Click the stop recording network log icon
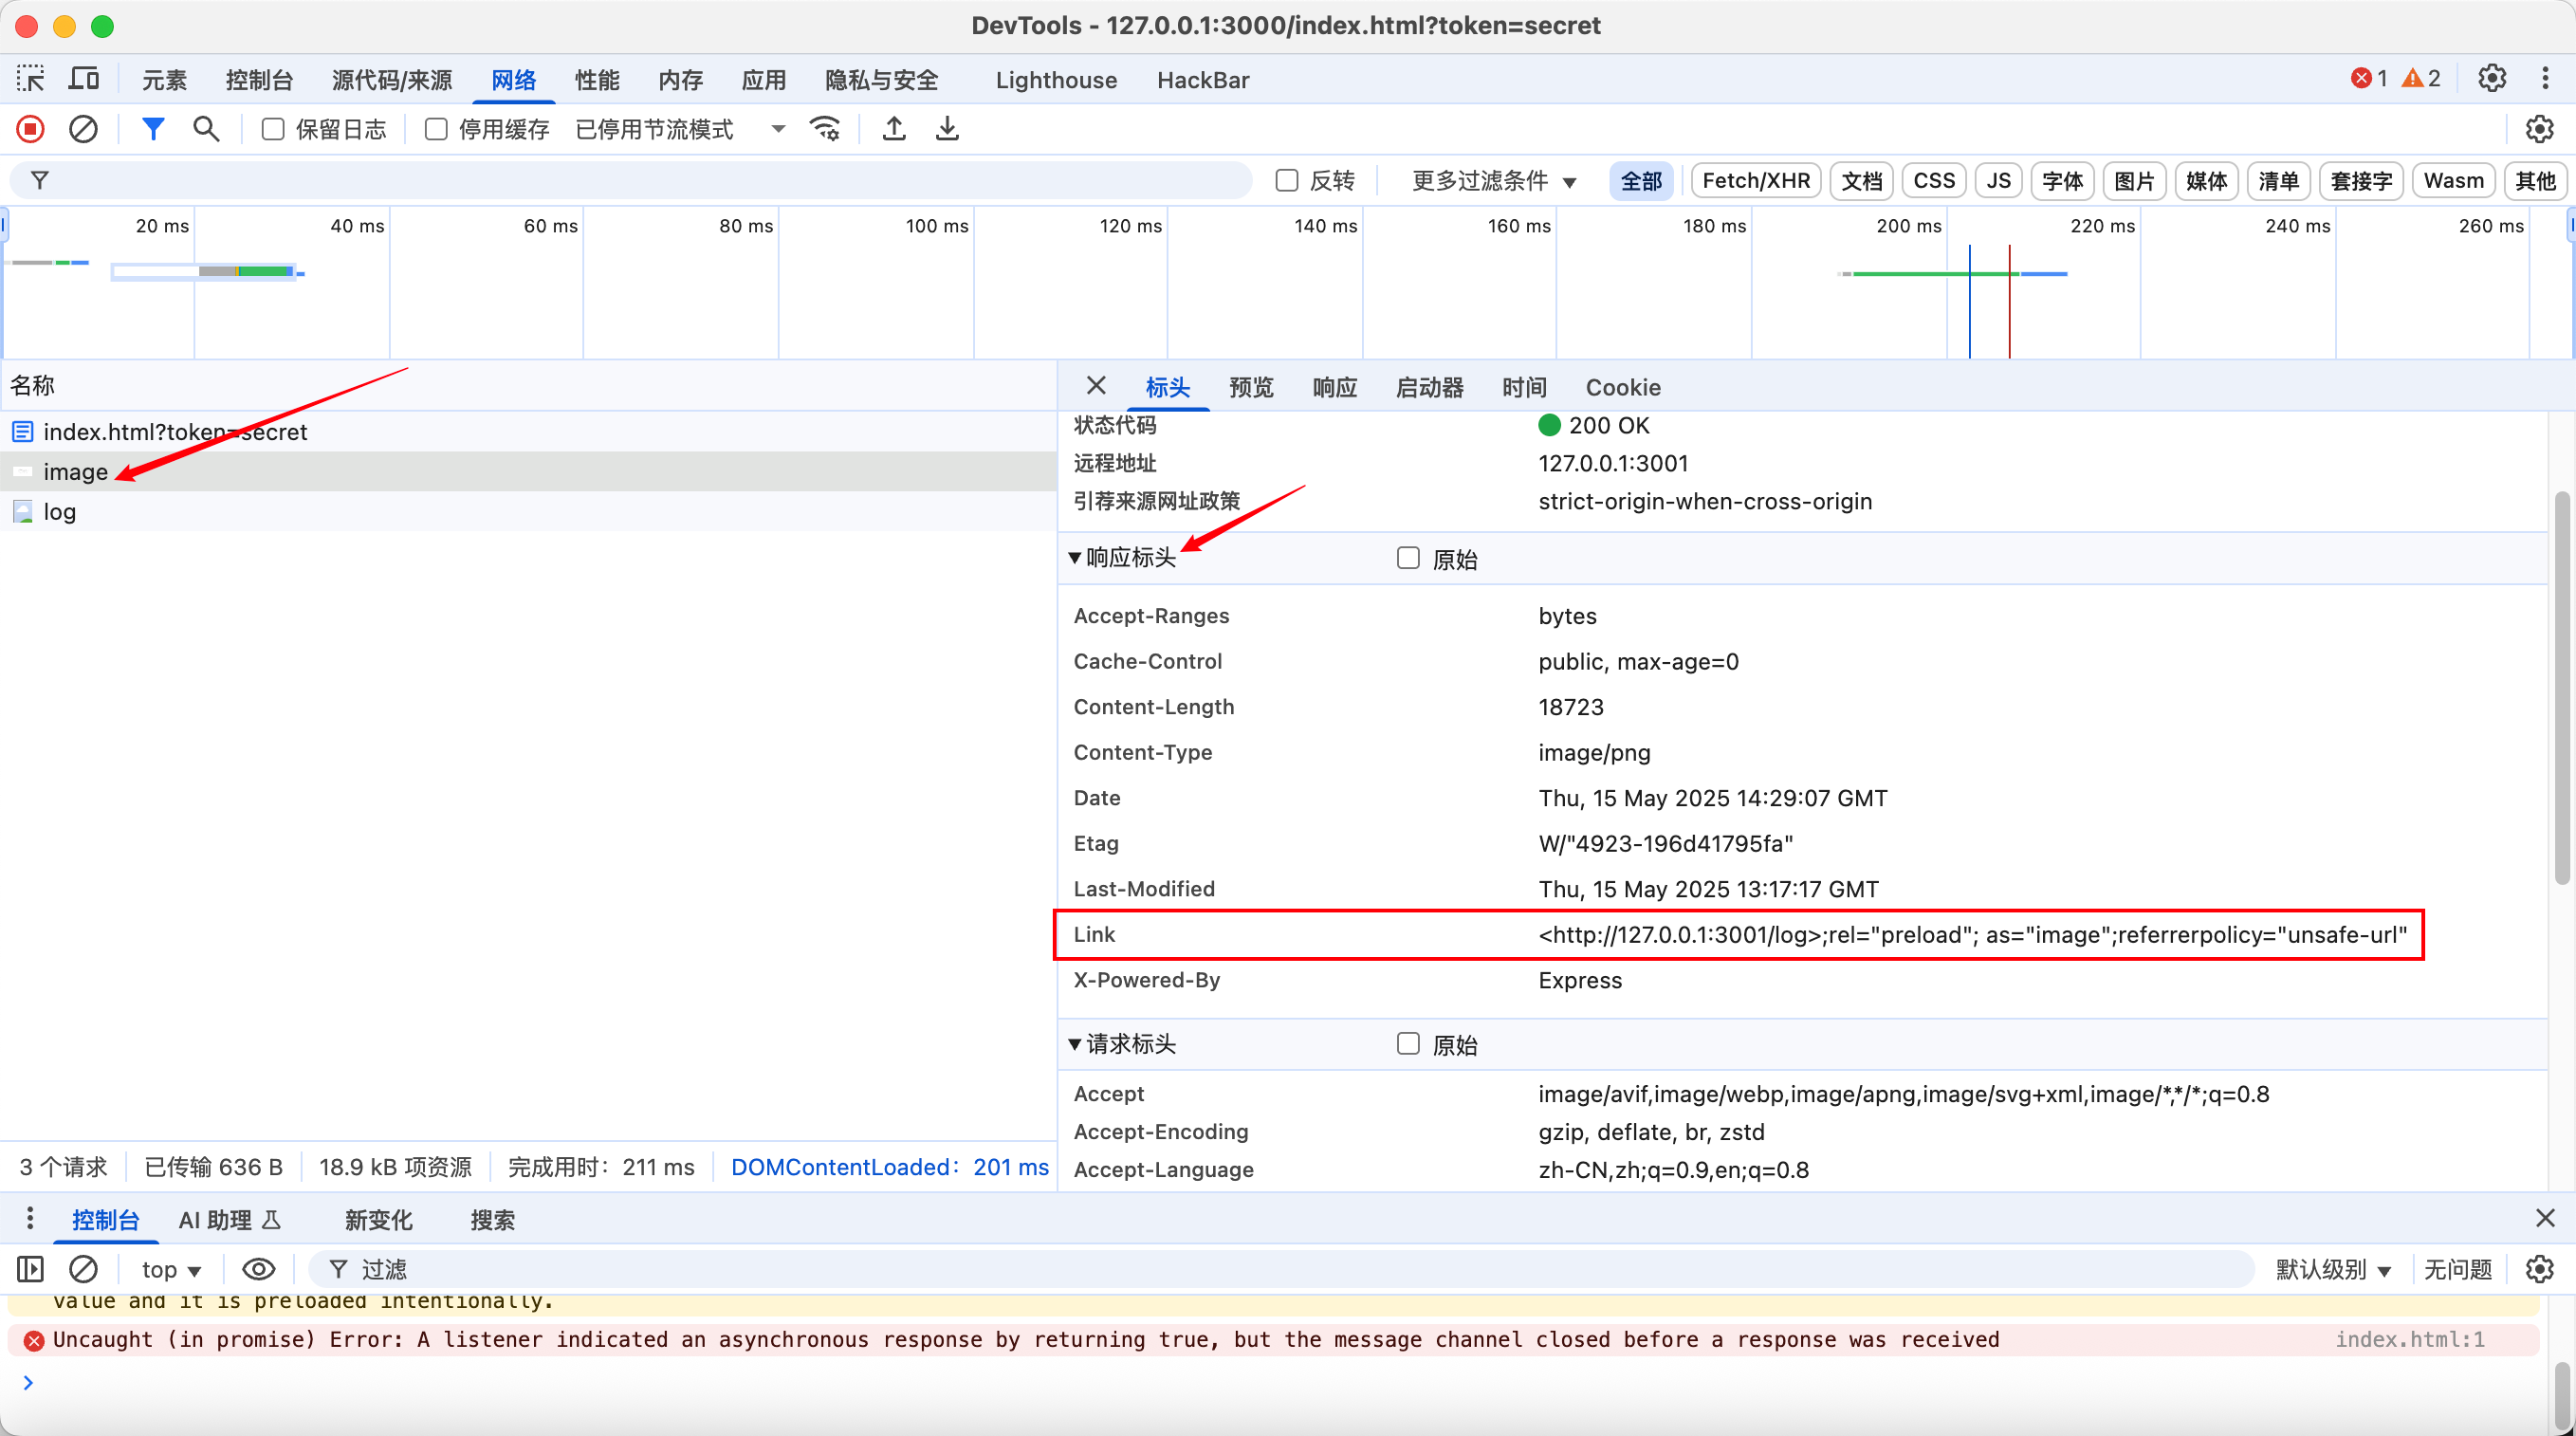This screenshot has height=1436, width=2576. coord(30,129)
